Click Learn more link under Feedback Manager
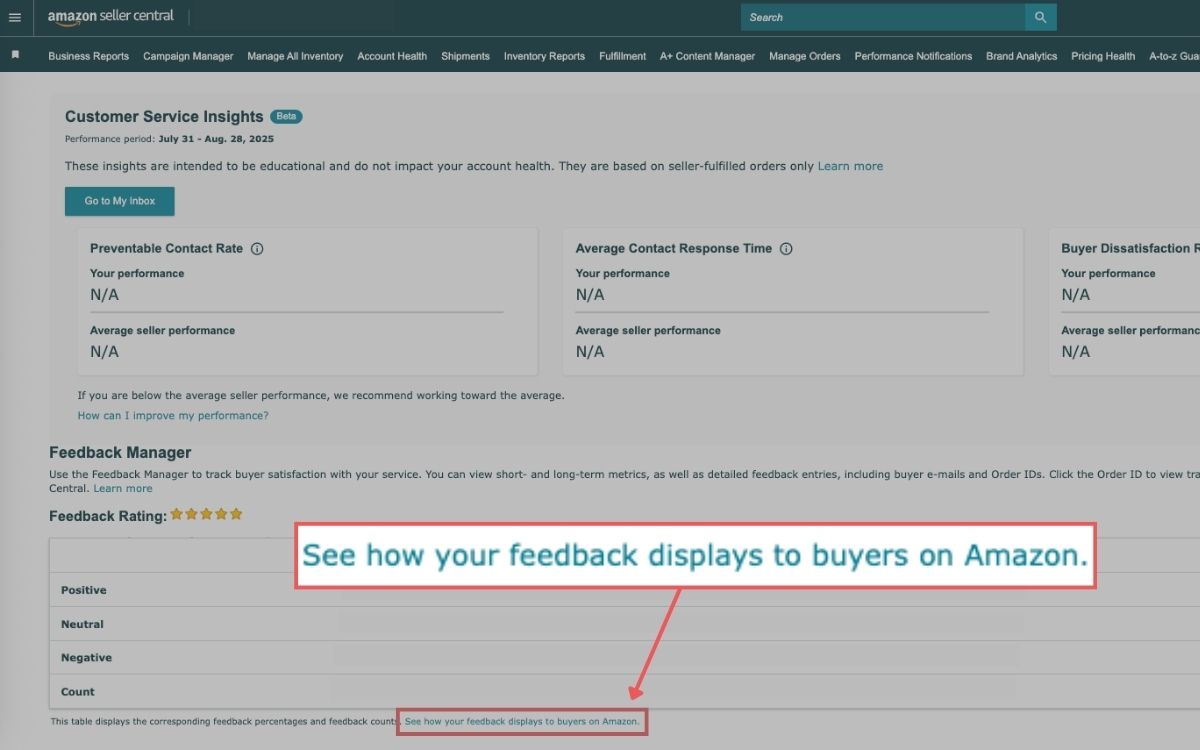This screenshot has width=1200, height=750. (x=123, y=488)
